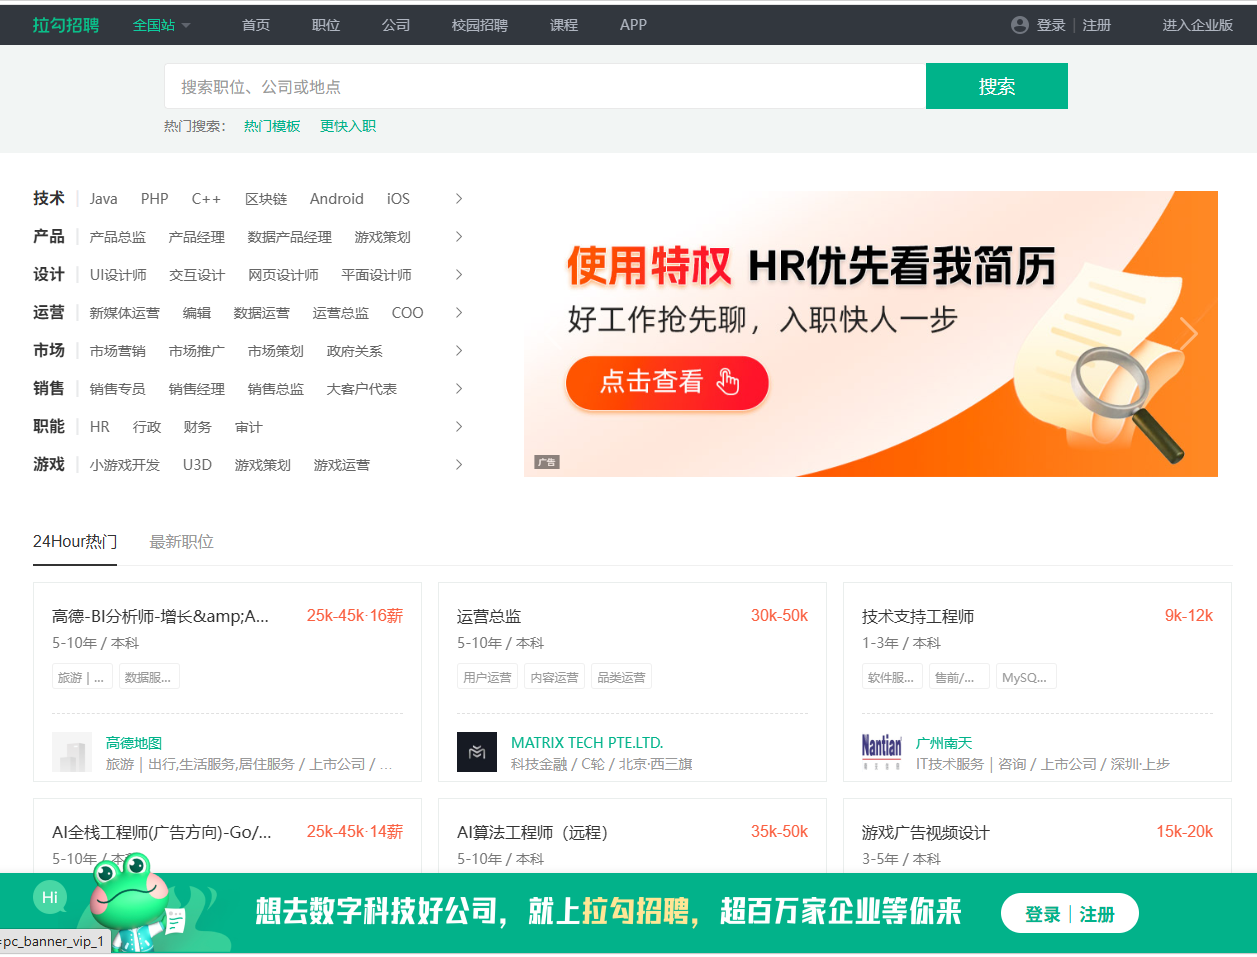Open the 游戏广告视频设计 job posting
The width and height of the screenshot is (1257, 957).
(926, 832)
